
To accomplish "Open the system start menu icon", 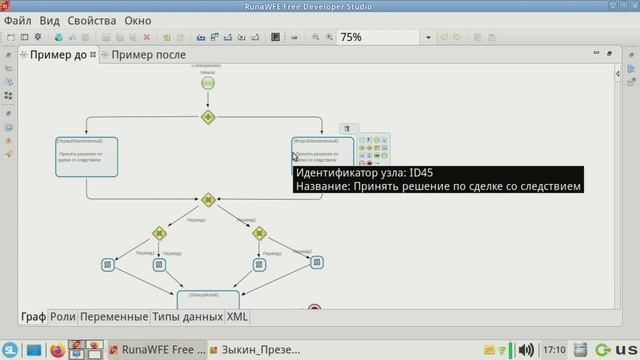I will tap(10, 350).
